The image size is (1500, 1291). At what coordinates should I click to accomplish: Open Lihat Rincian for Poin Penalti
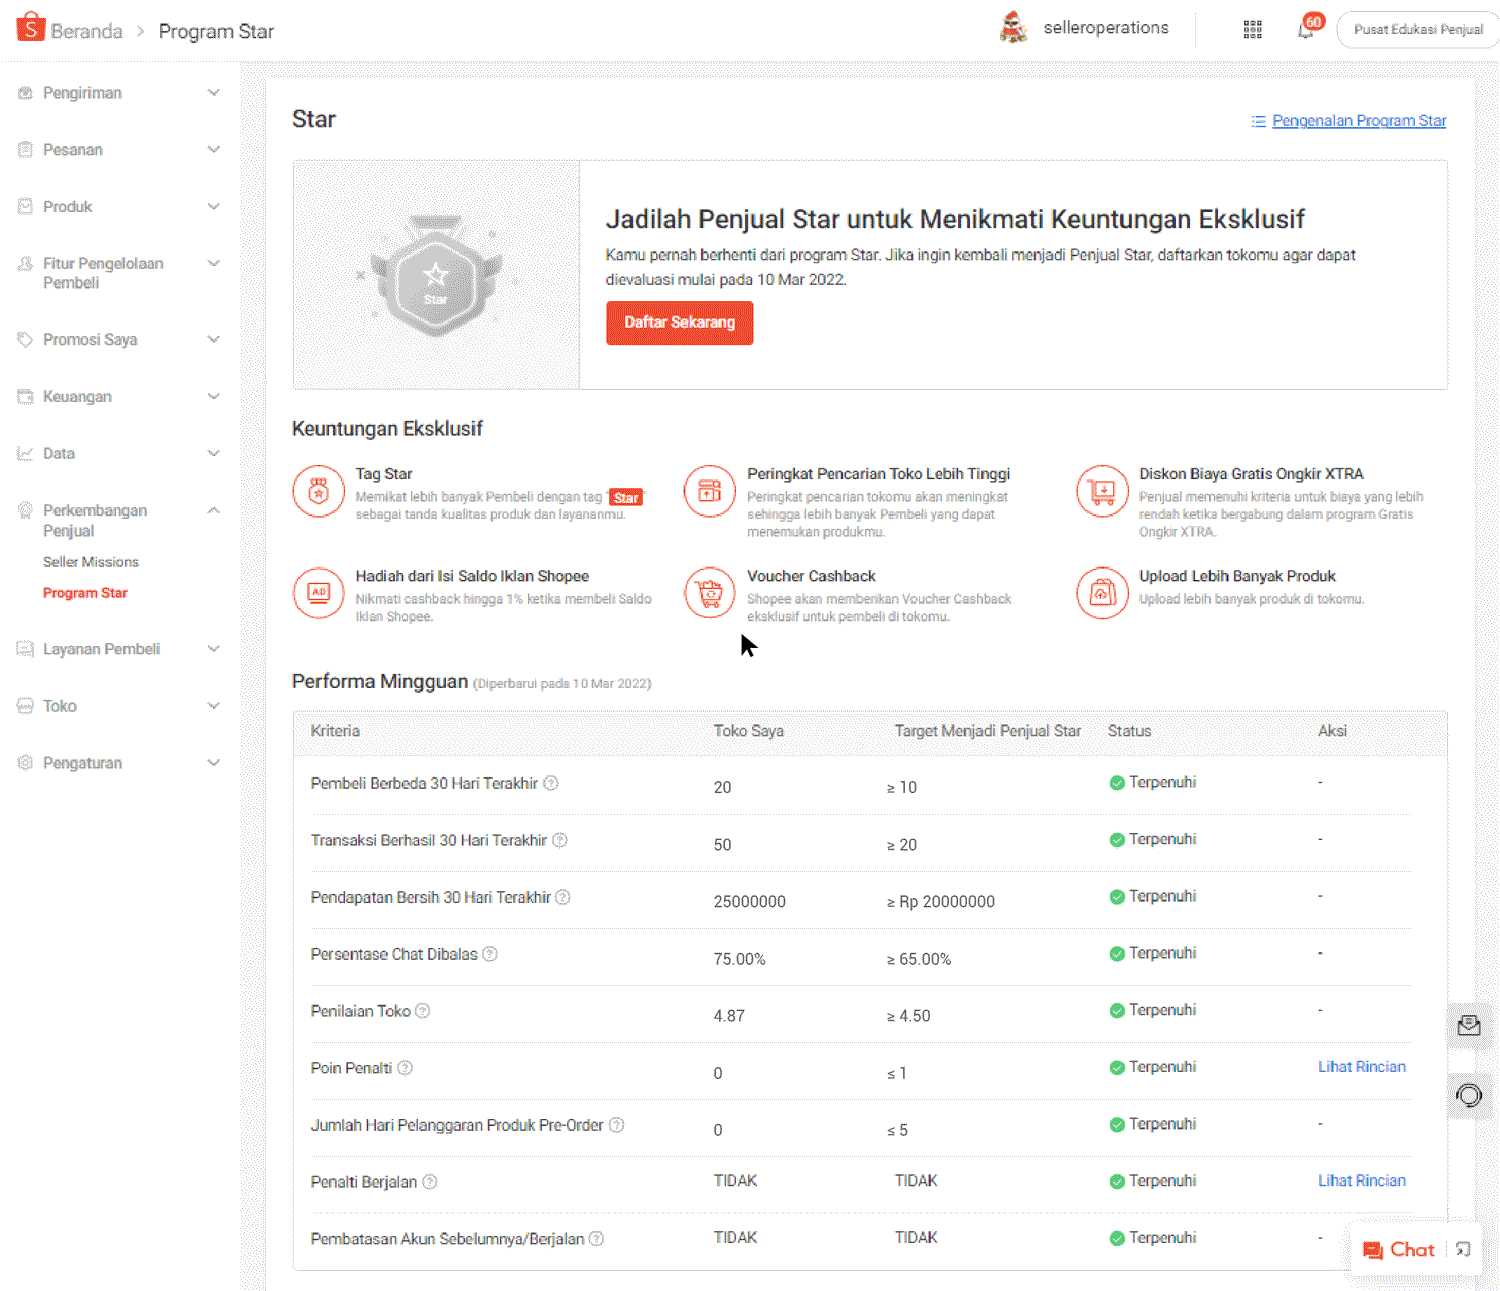tap(1361, 1067)
